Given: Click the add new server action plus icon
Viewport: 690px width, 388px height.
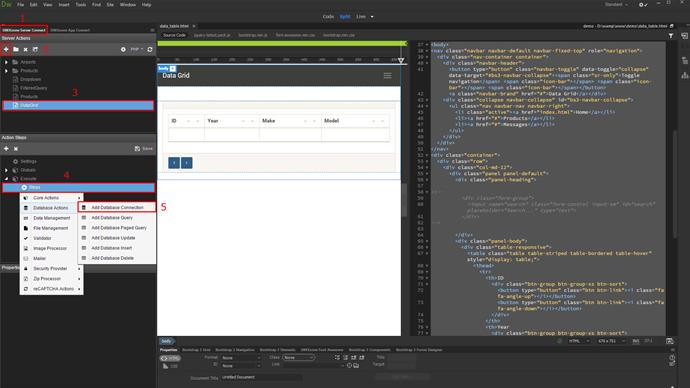Looking at the screenshot, I should click(6, 49).
